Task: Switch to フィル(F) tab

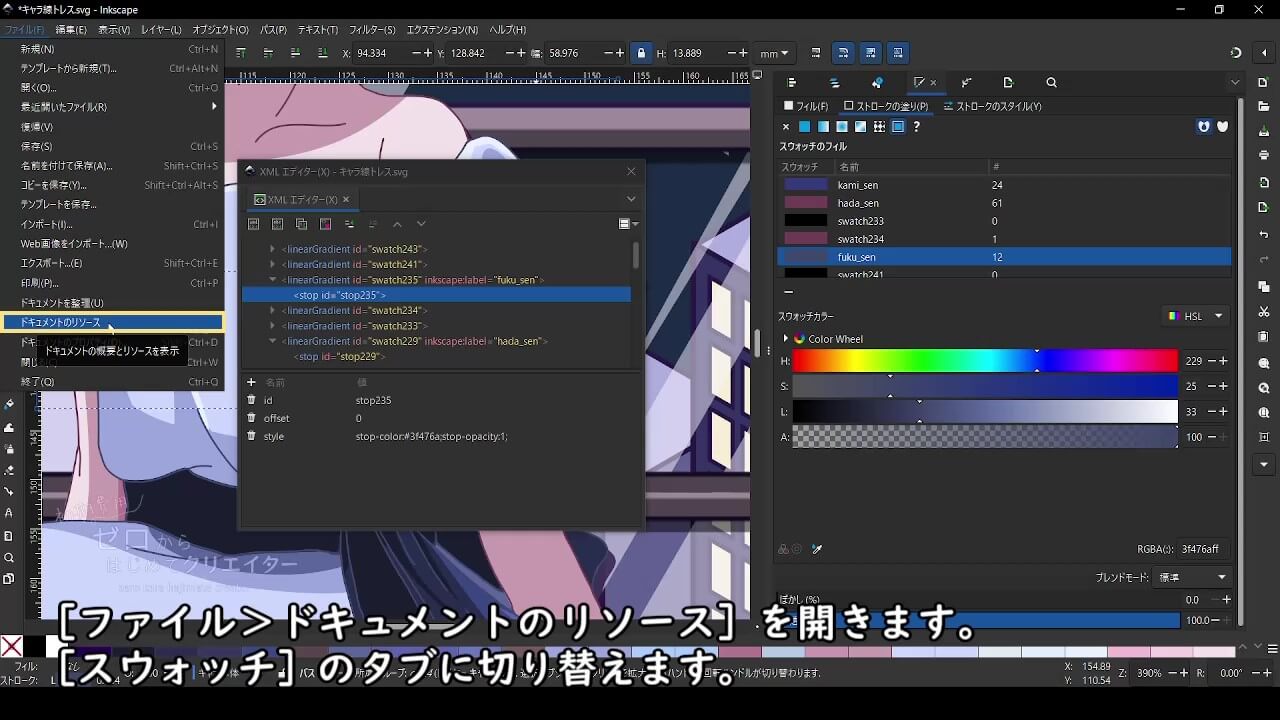Action: [x=805, y=106]
